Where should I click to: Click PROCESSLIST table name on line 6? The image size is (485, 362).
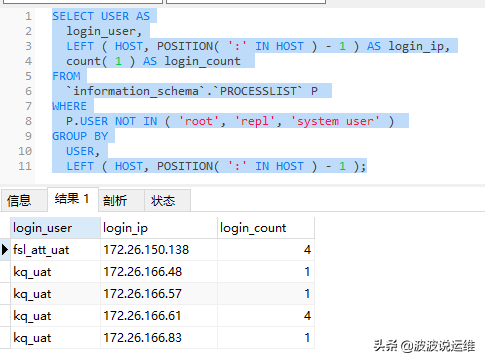tap(258, 91)
